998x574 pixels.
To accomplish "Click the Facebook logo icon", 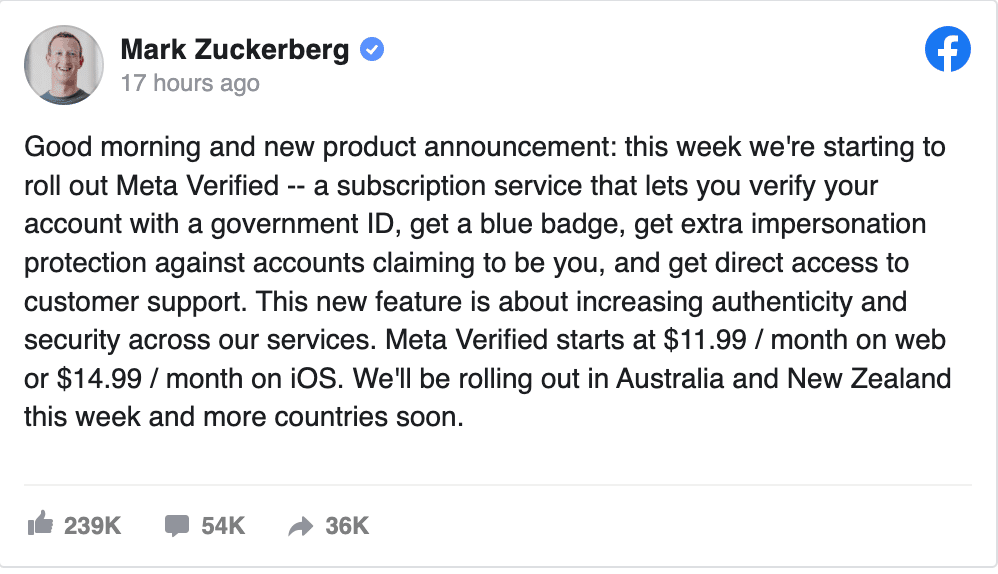I will pyautogui.click(x=947, y=48).
